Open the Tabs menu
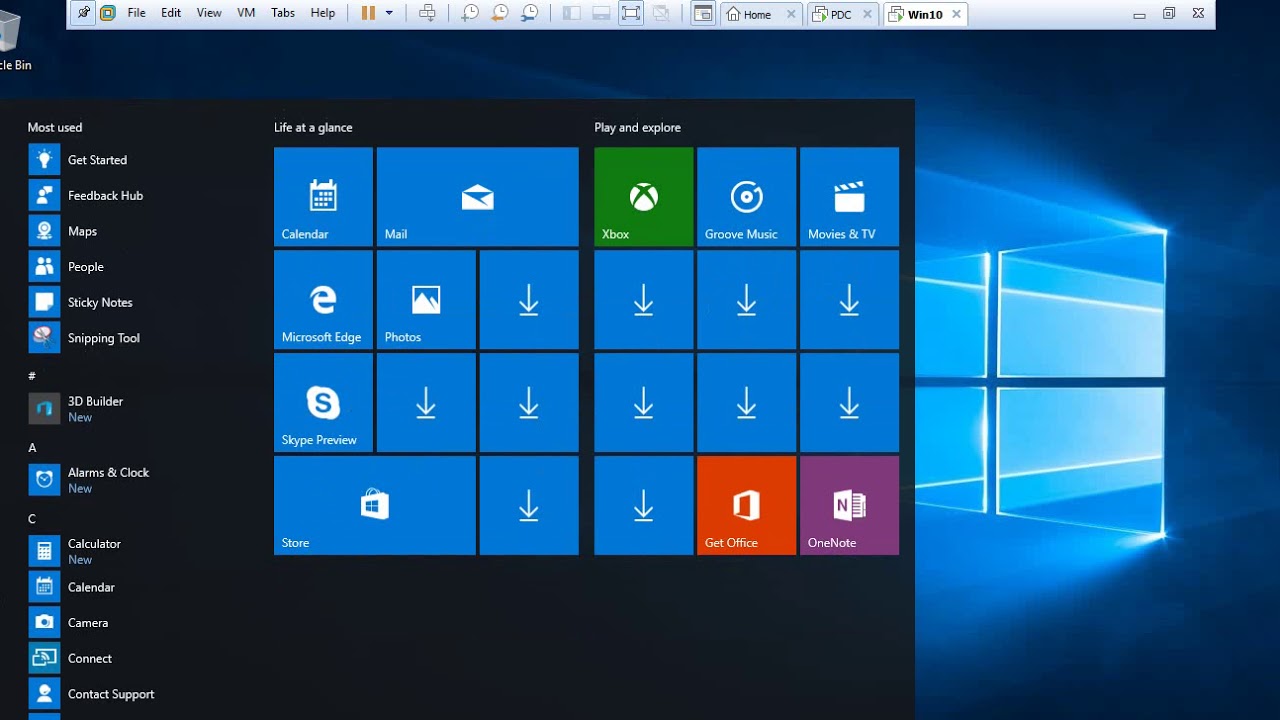 click(283, 13)
